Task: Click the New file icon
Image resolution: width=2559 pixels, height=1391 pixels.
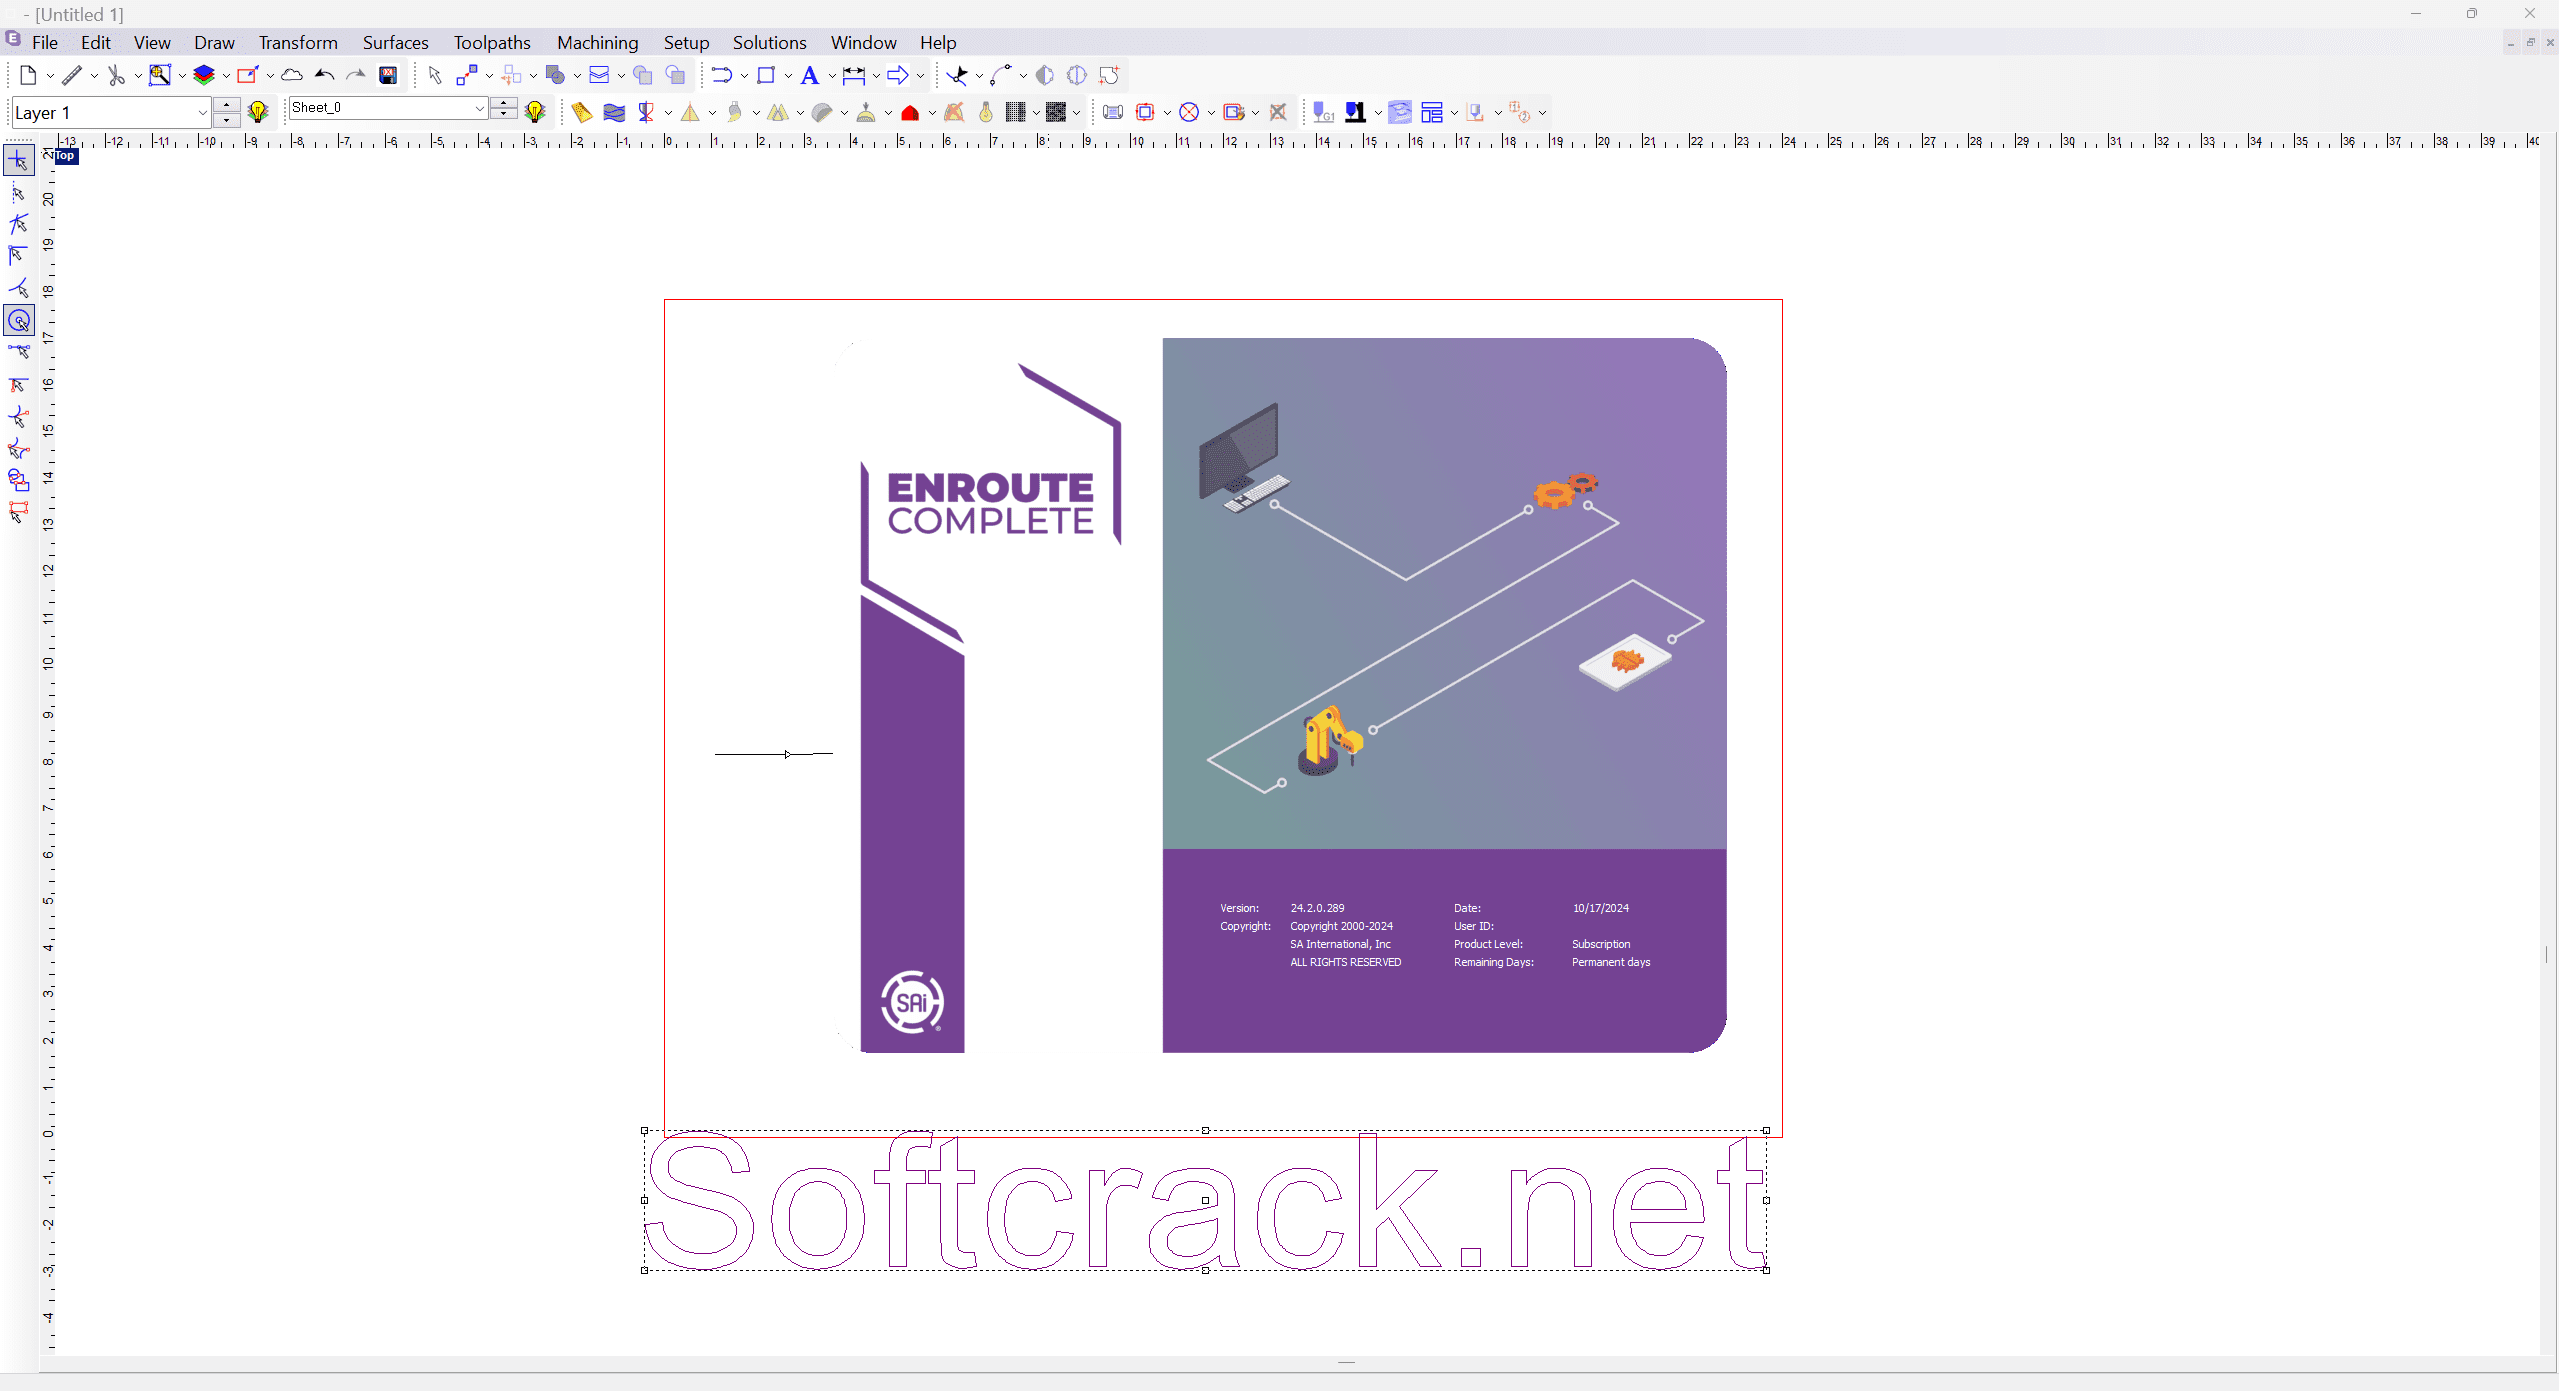Action: pyautogui.click(x=28, y=75)
